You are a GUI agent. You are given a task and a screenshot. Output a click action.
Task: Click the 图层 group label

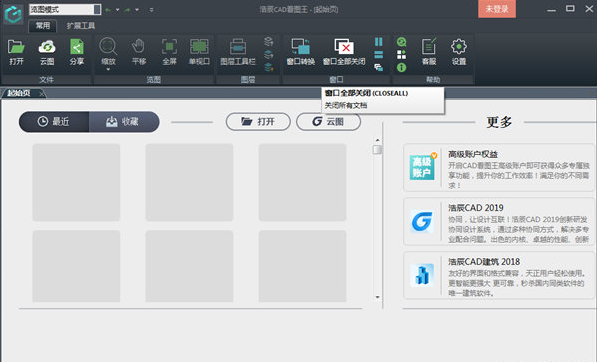coord(248,80)
